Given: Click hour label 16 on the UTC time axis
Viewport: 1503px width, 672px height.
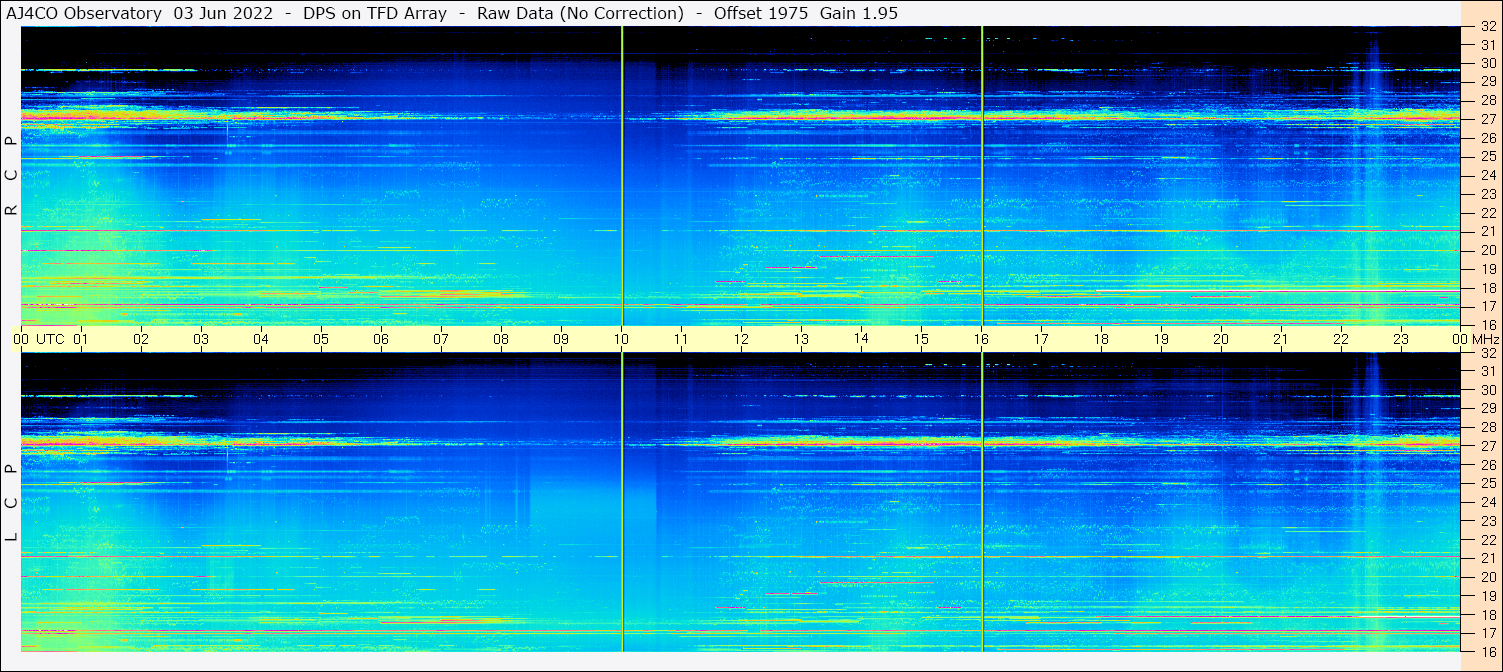Looking at the screenshot, I should [x=981, y=339].
